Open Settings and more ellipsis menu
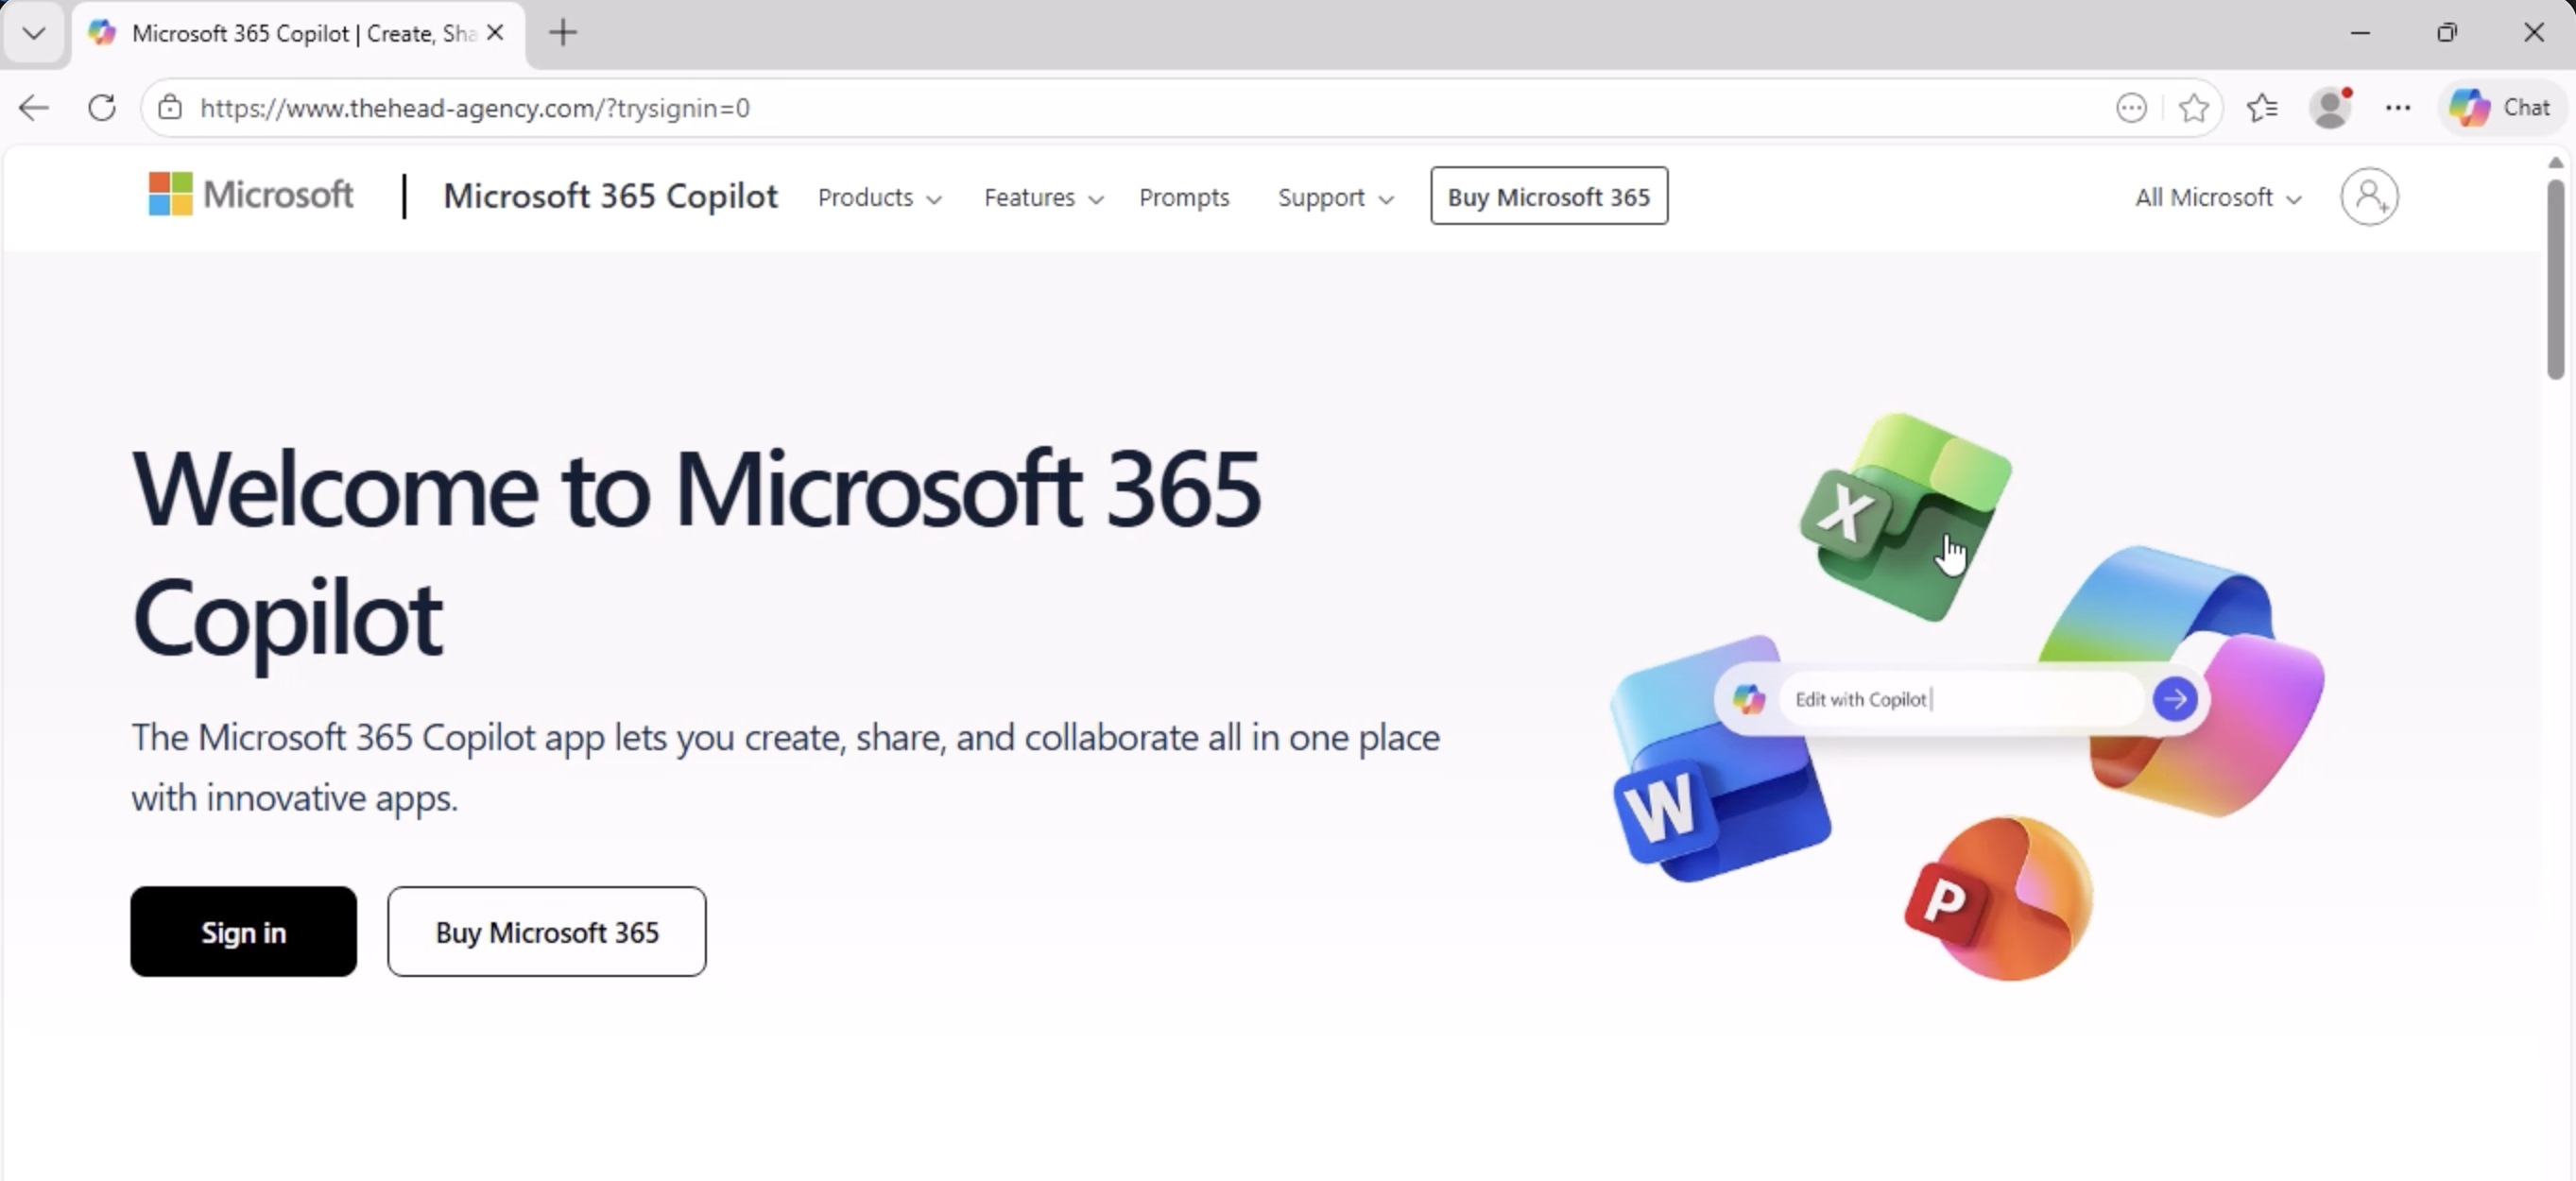Screen dimensions: 2576x1181 pyautogui.click(x=2398, y=107)
